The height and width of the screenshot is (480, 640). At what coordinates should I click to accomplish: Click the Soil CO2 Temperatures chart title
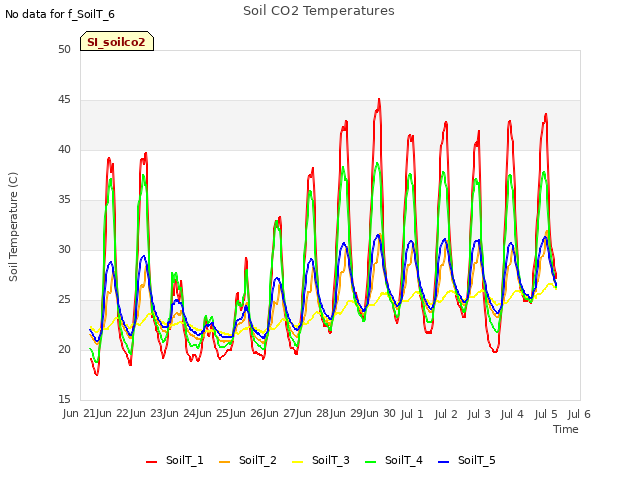pos(319,11)
